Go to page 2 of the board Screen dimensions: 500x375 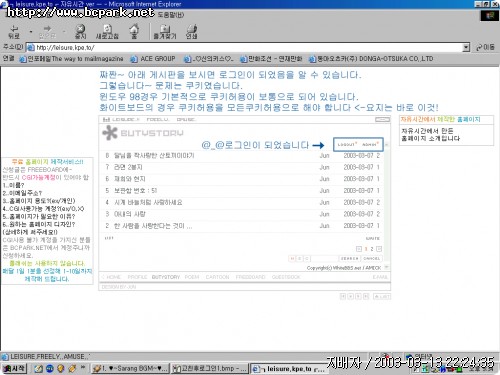(372, 249)
